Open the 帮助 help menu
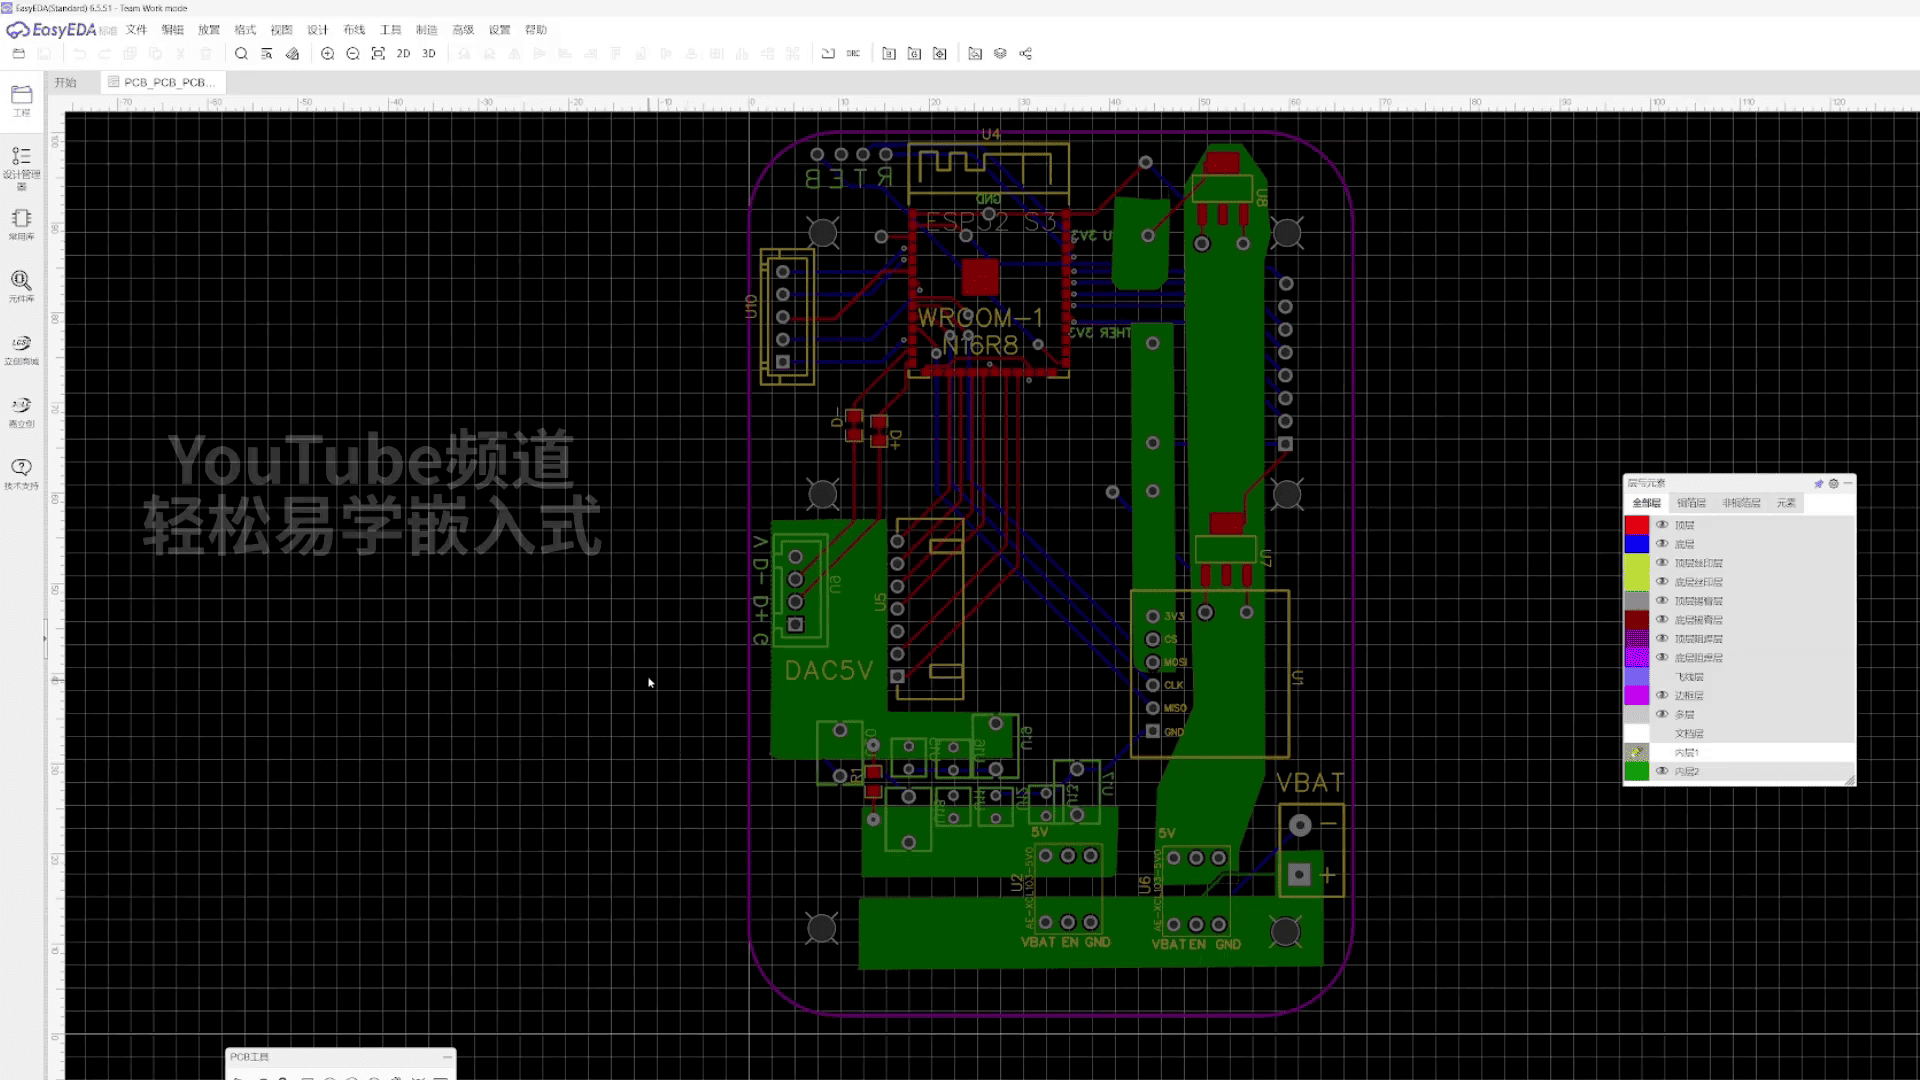Image resolution: width=1920 pixels, height=1080 pixels. pos(536,30)
